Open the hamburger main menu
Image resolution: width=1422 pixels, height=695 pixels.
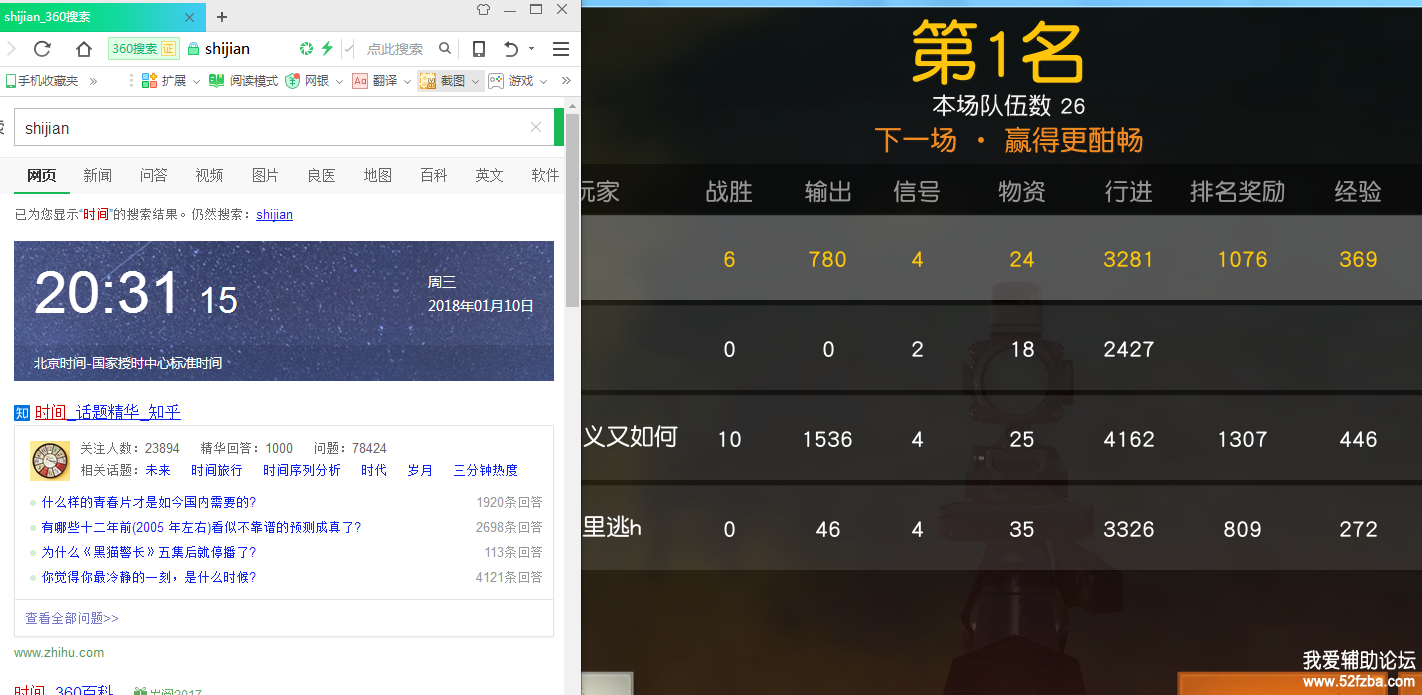pyautogui.click(x=561, y=48)
